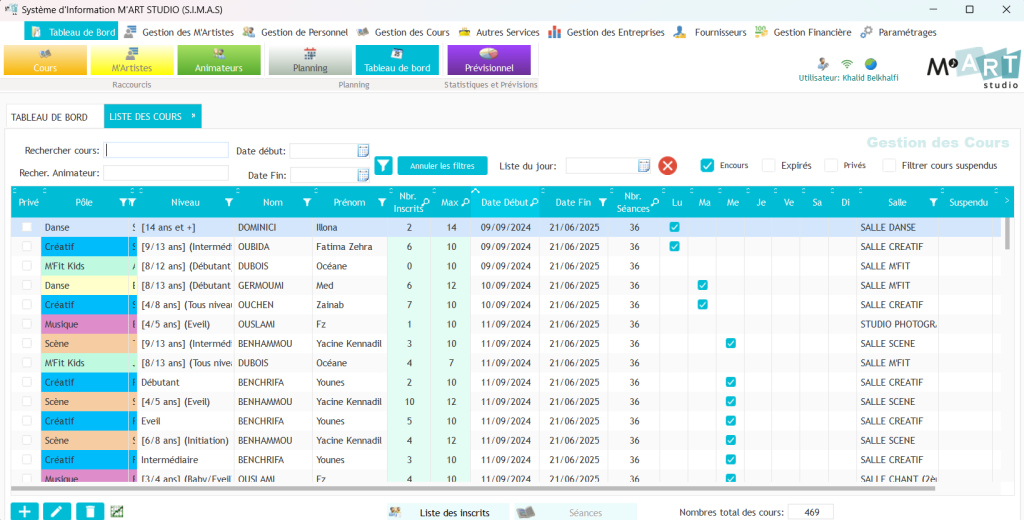Image resolution: width=1024 pixels, height=520 pixels.
Task: Select the BENCHRIFA Intermédiaire row
Action: [506, 460]
